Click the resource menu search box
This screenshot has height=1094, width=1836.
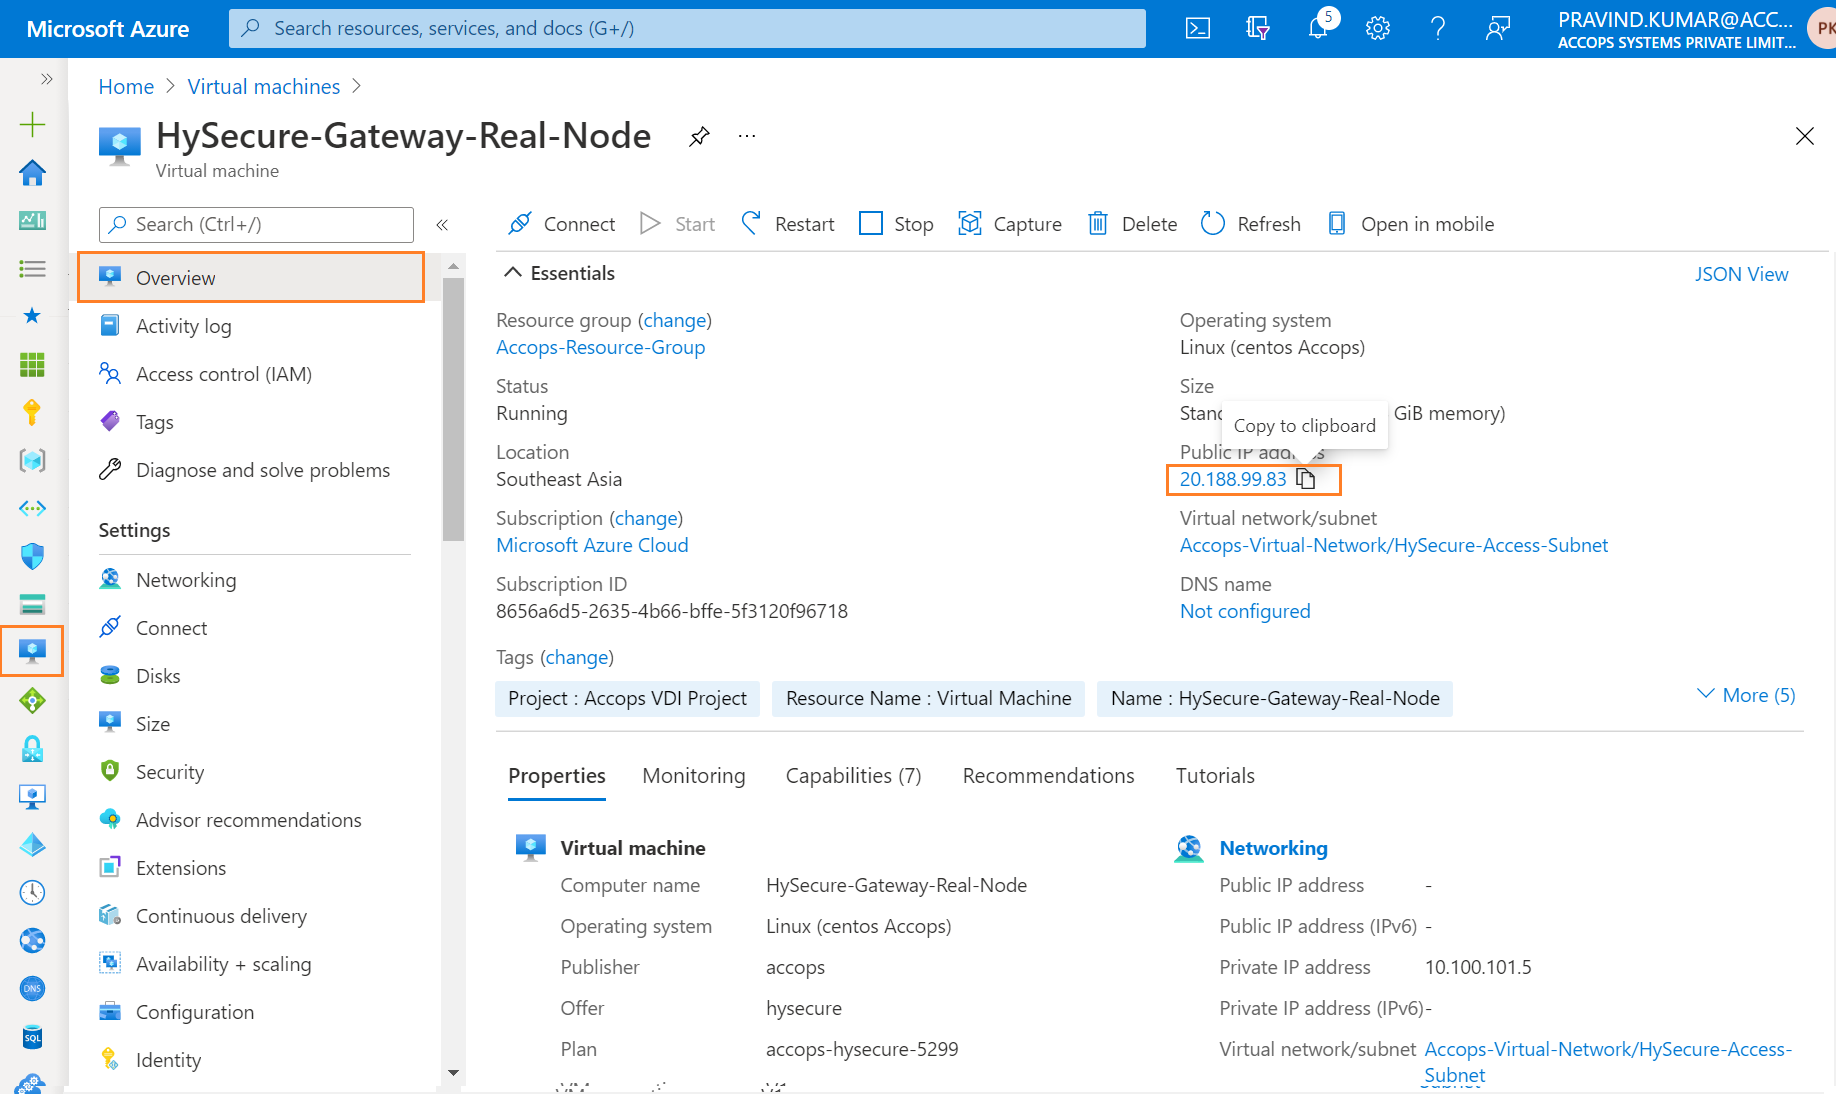[x=256, y=225]
